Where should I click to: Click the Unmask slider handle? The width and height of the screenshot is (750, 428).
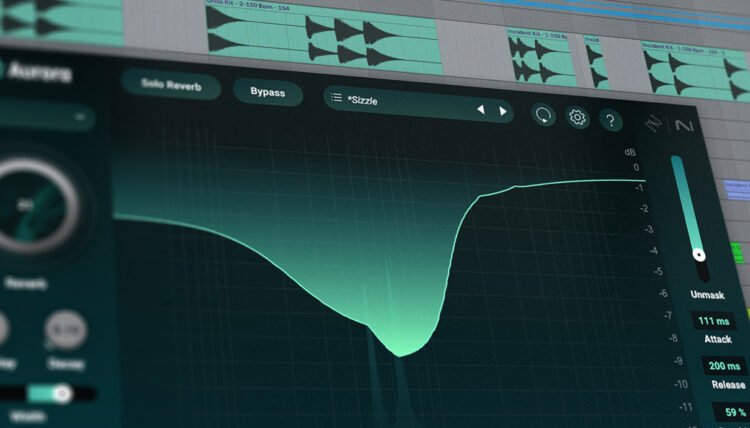pos(699,256)
